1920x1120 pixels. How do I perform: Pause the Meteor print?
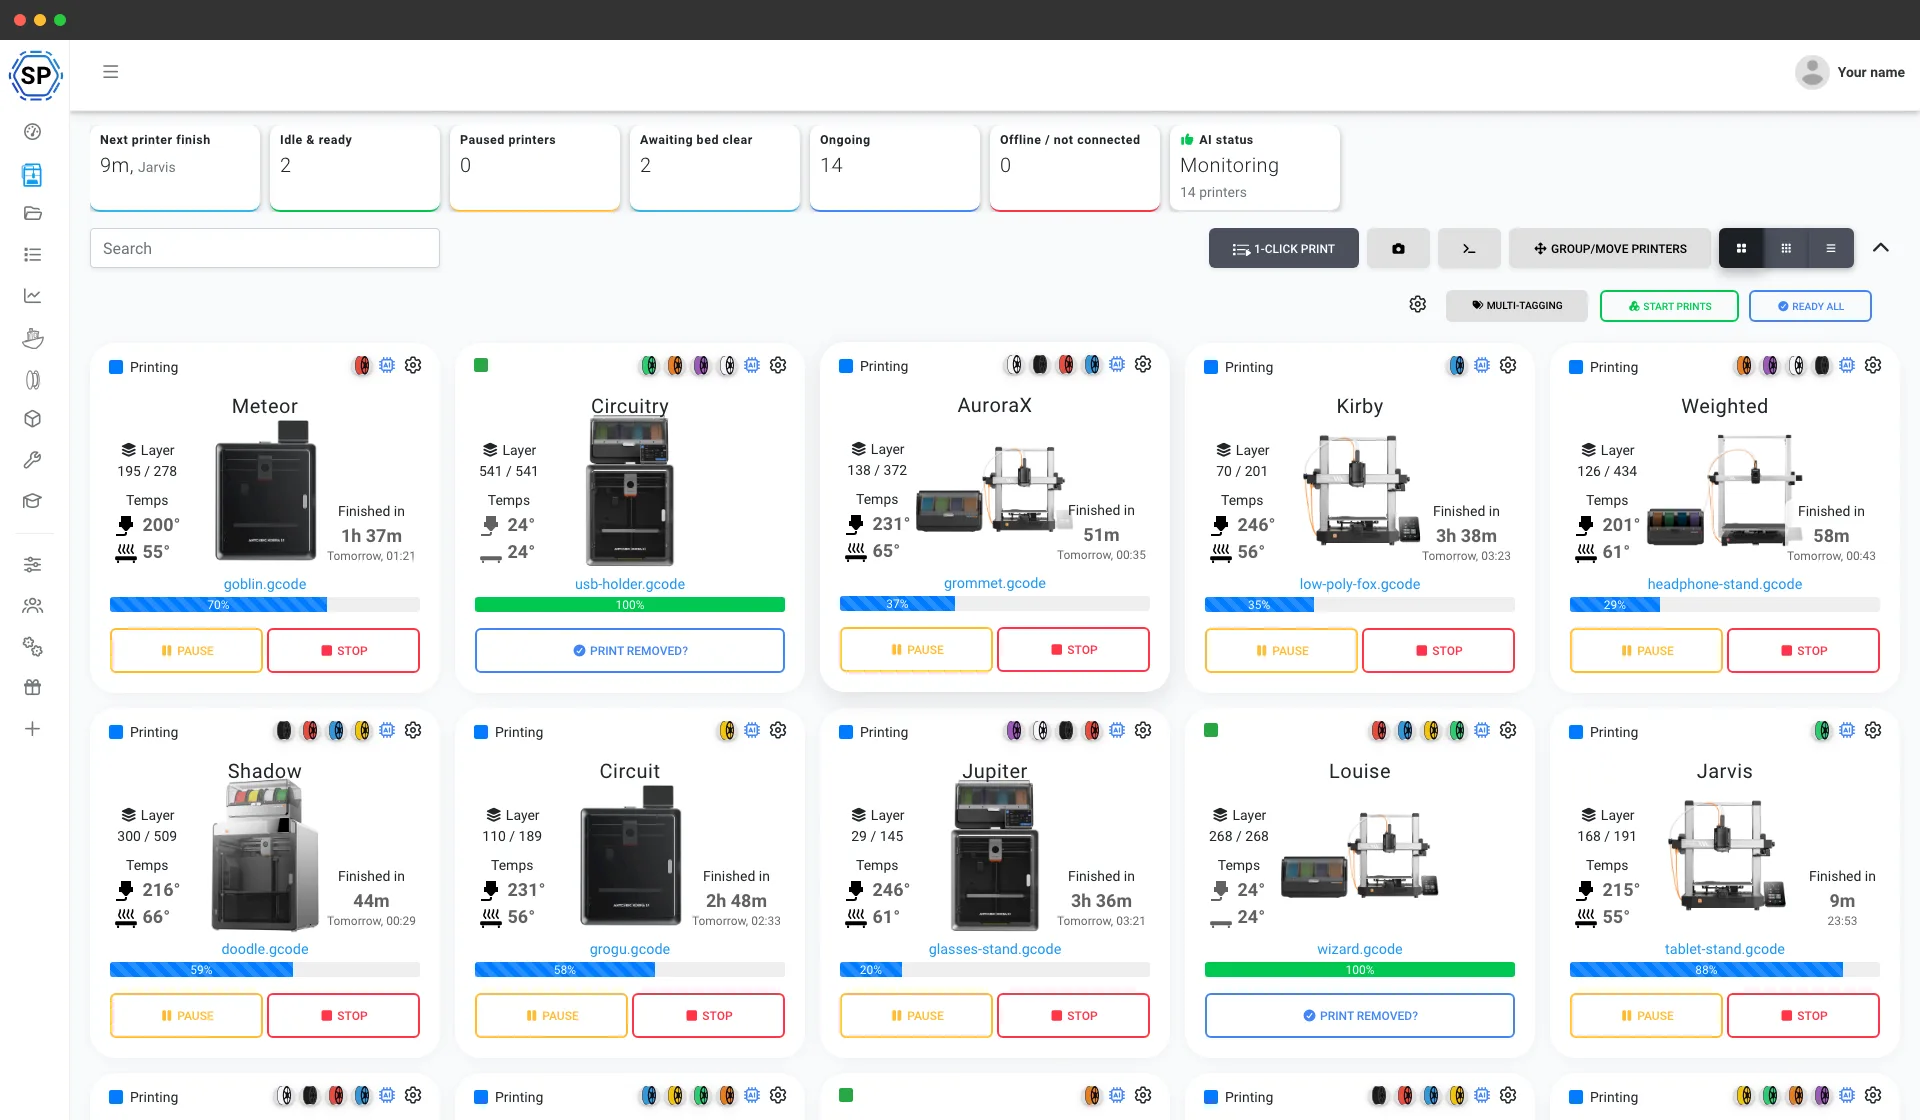[x=187, y=650]
